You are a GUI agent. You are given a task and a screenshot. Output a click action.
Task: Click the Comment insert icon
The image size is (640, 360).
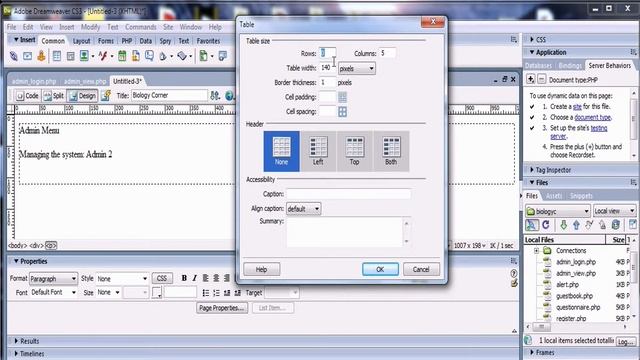point(149,56)
